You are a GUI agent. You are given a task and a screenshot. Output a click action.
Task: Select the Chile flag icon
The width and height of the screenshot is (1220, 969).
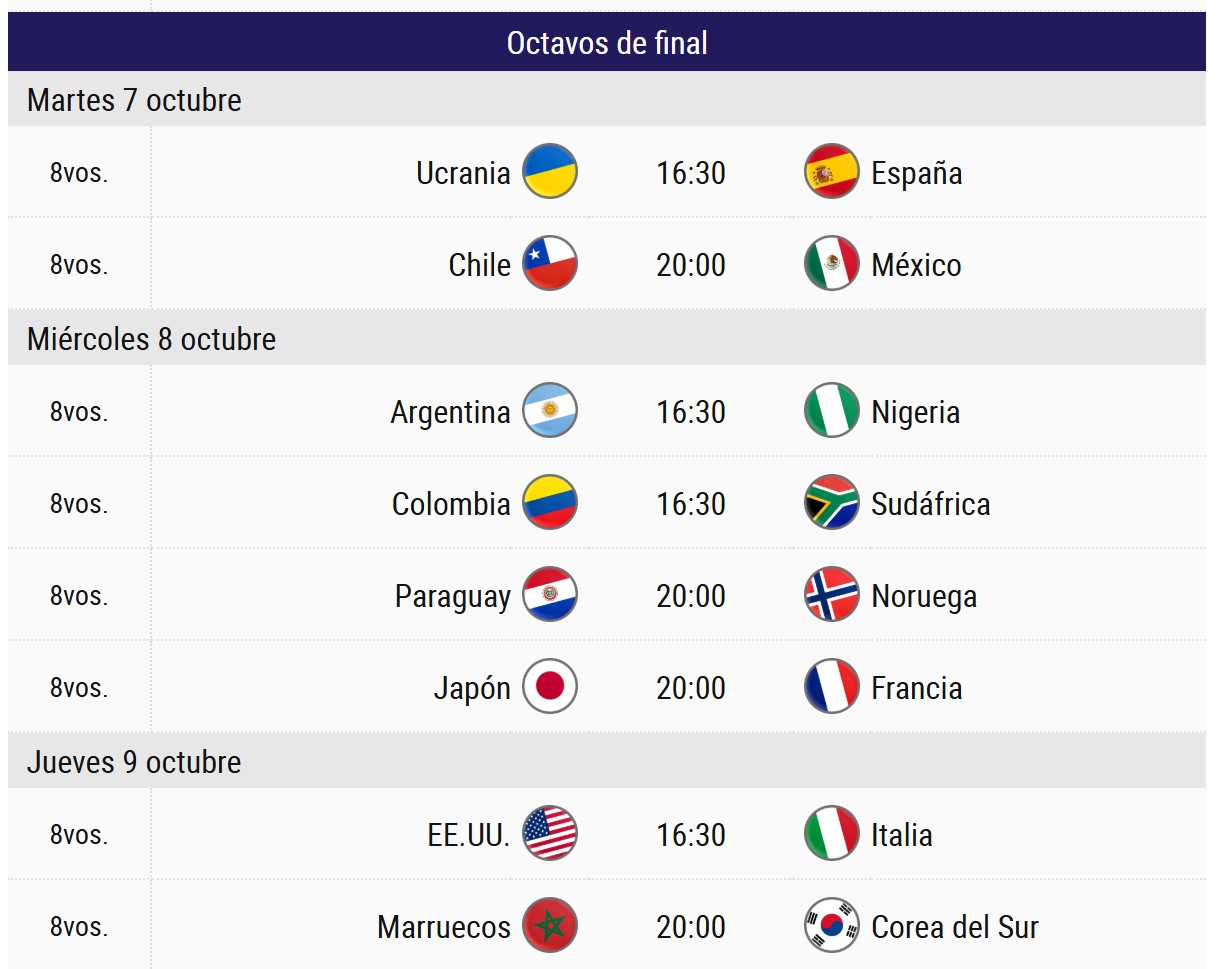click(550, 264)
